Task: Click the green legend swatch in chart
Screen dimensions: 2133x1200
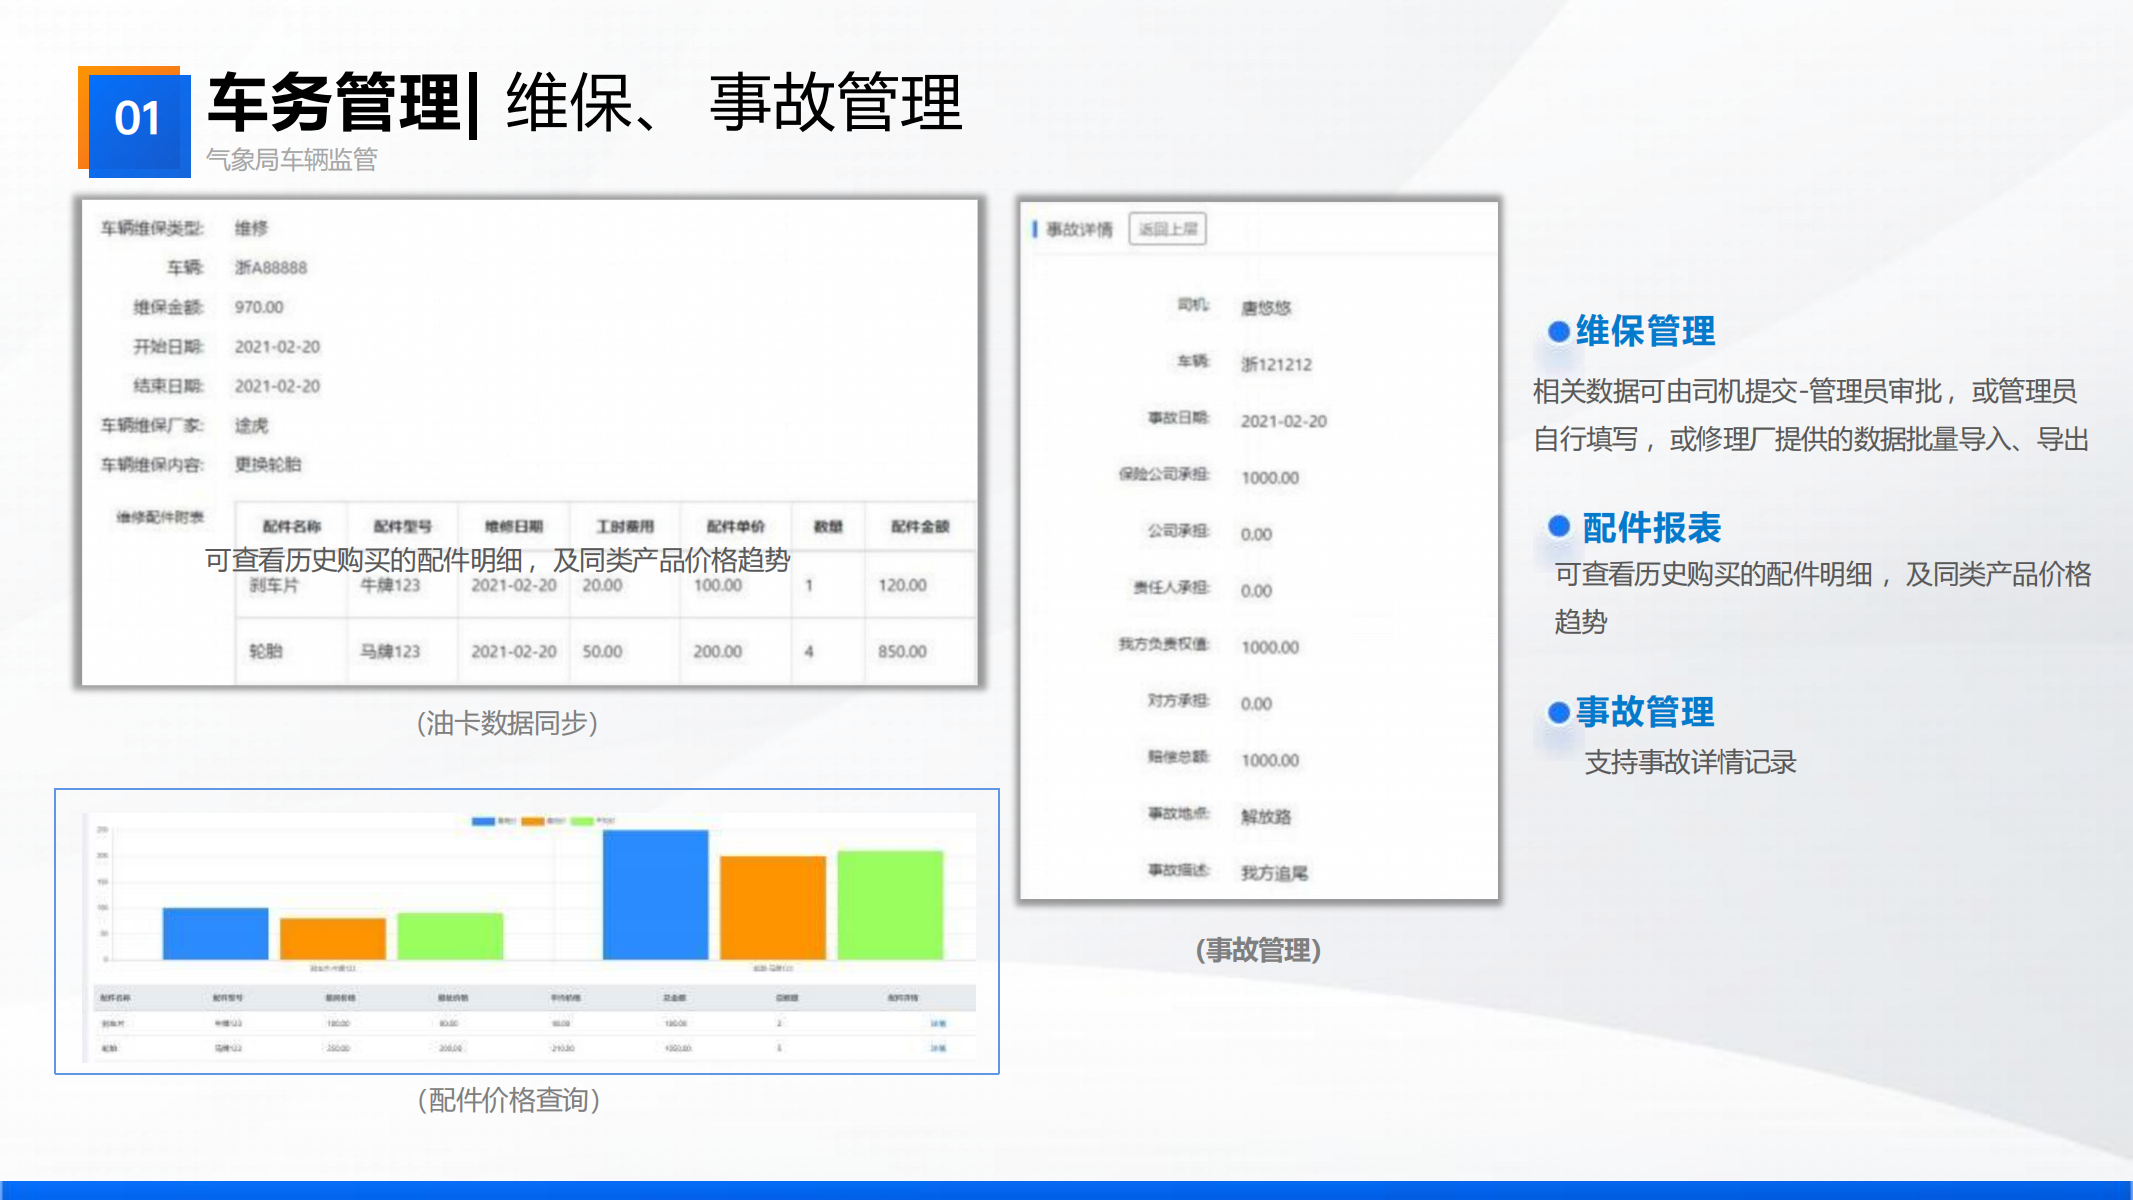Action: click(581, 821)
